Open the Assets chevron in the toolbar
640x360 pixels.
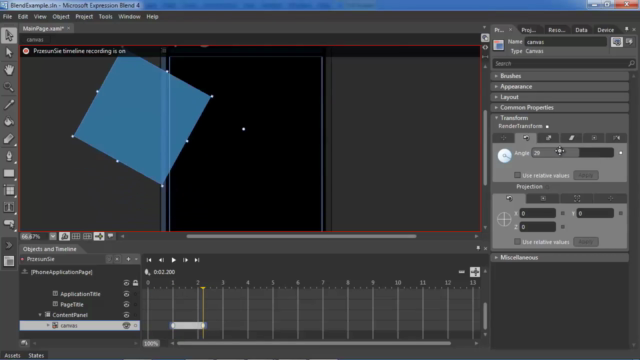[x=9, y=245]
